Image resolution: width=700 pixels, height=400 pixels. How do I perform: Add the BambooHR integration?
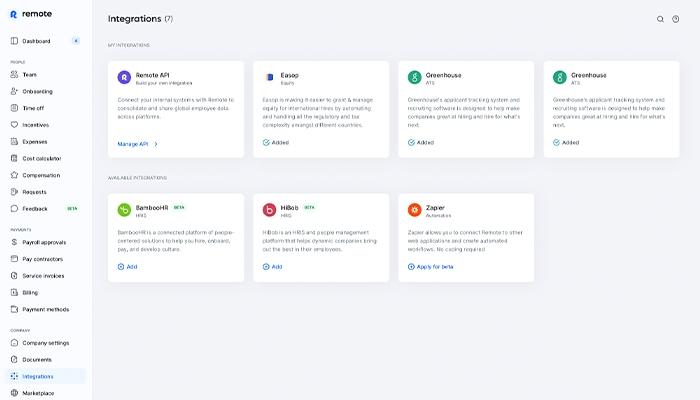tap(127, 267)
